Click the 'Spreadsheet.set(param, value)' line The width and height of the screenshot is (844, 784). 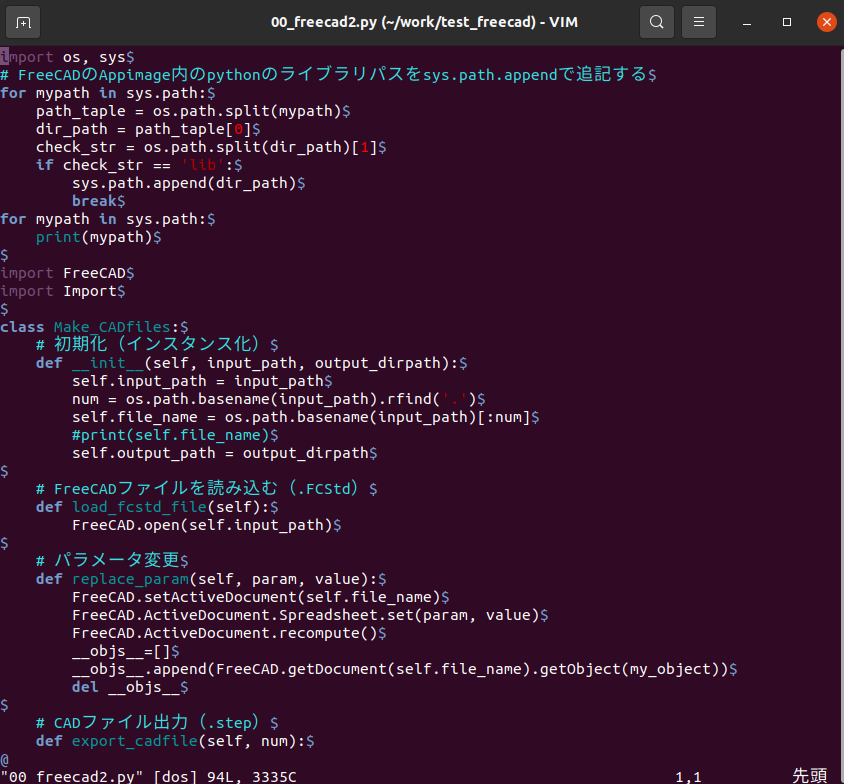(x=310, y=615)
